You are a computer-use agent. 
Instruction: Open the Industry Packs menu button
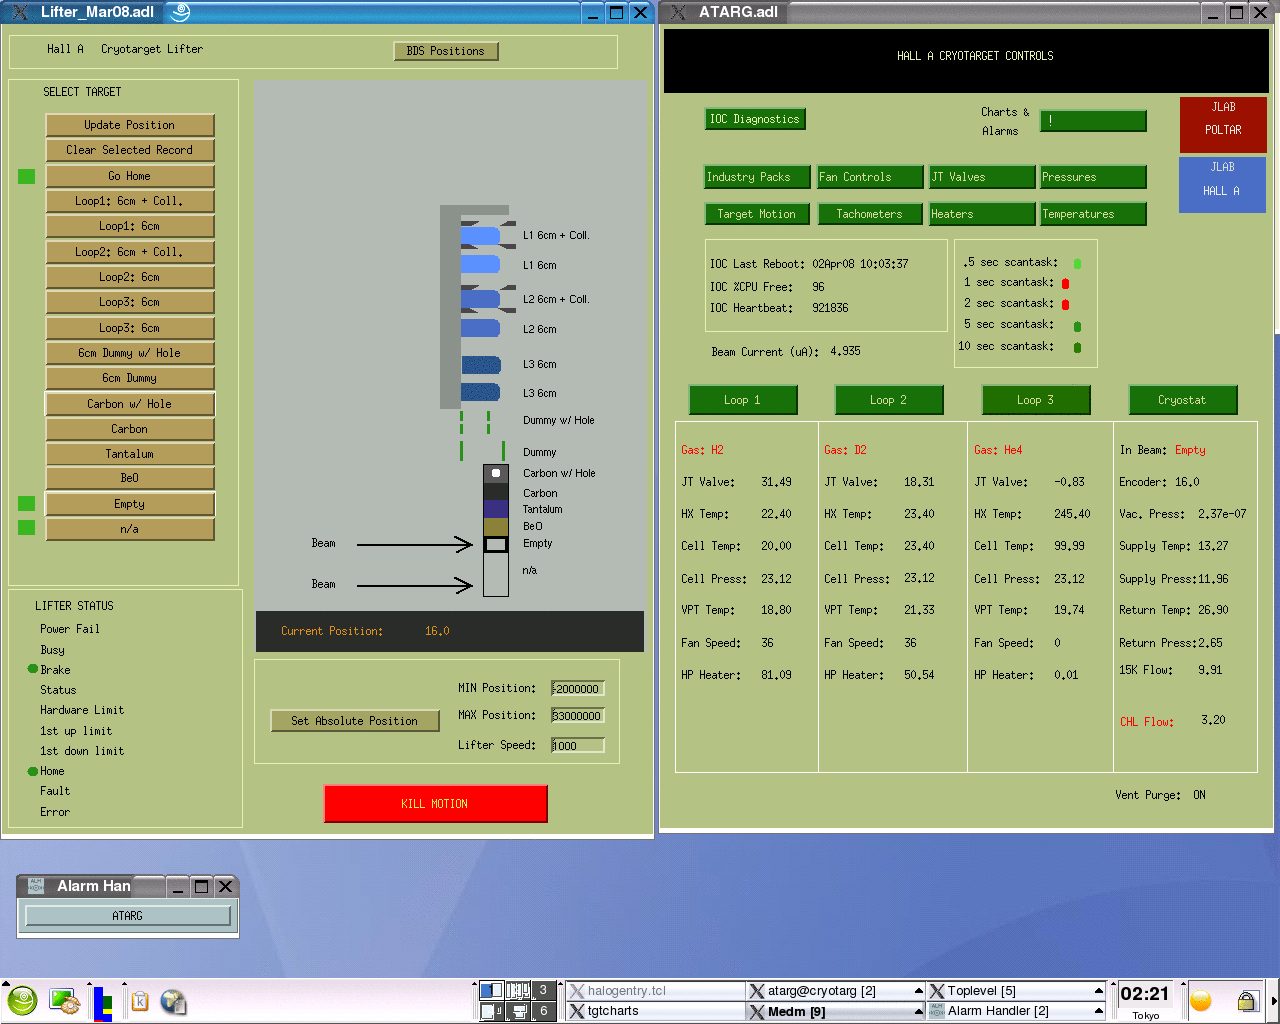point(759,177)
